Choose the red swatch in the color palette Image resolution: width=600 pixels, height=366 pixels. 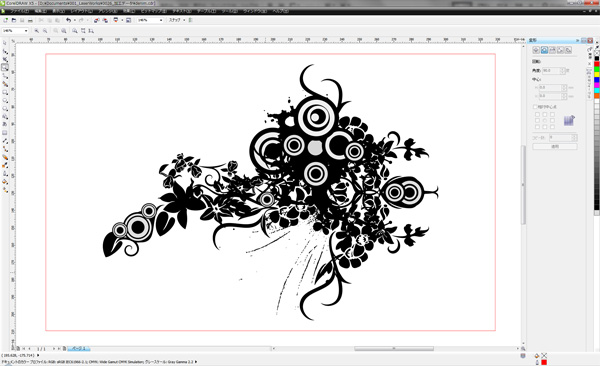point(597,64)
